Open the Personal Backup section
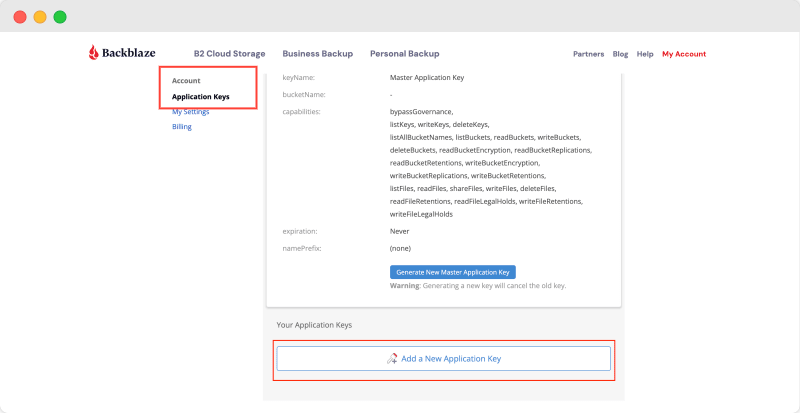The height and width of the screenshot is (413, 800). [404, 53]
